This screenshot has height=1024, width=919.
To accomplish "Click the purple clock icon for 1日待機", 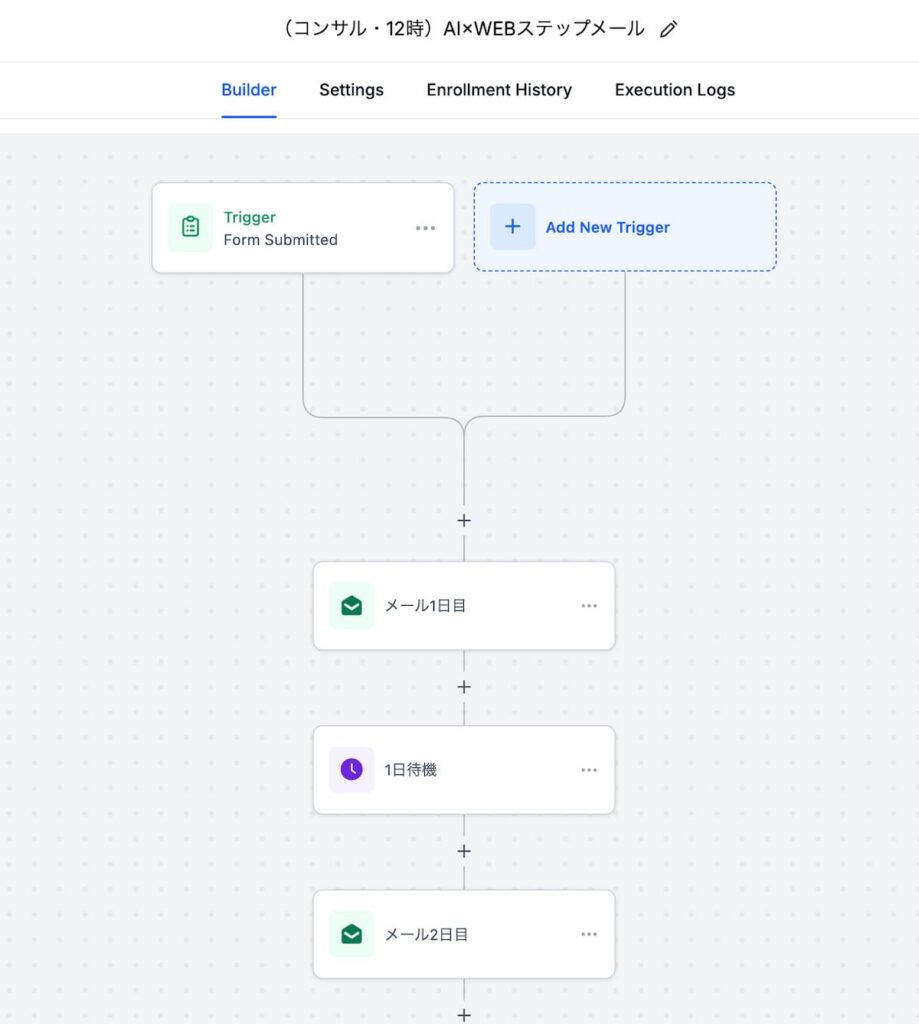I will (351, 769).
